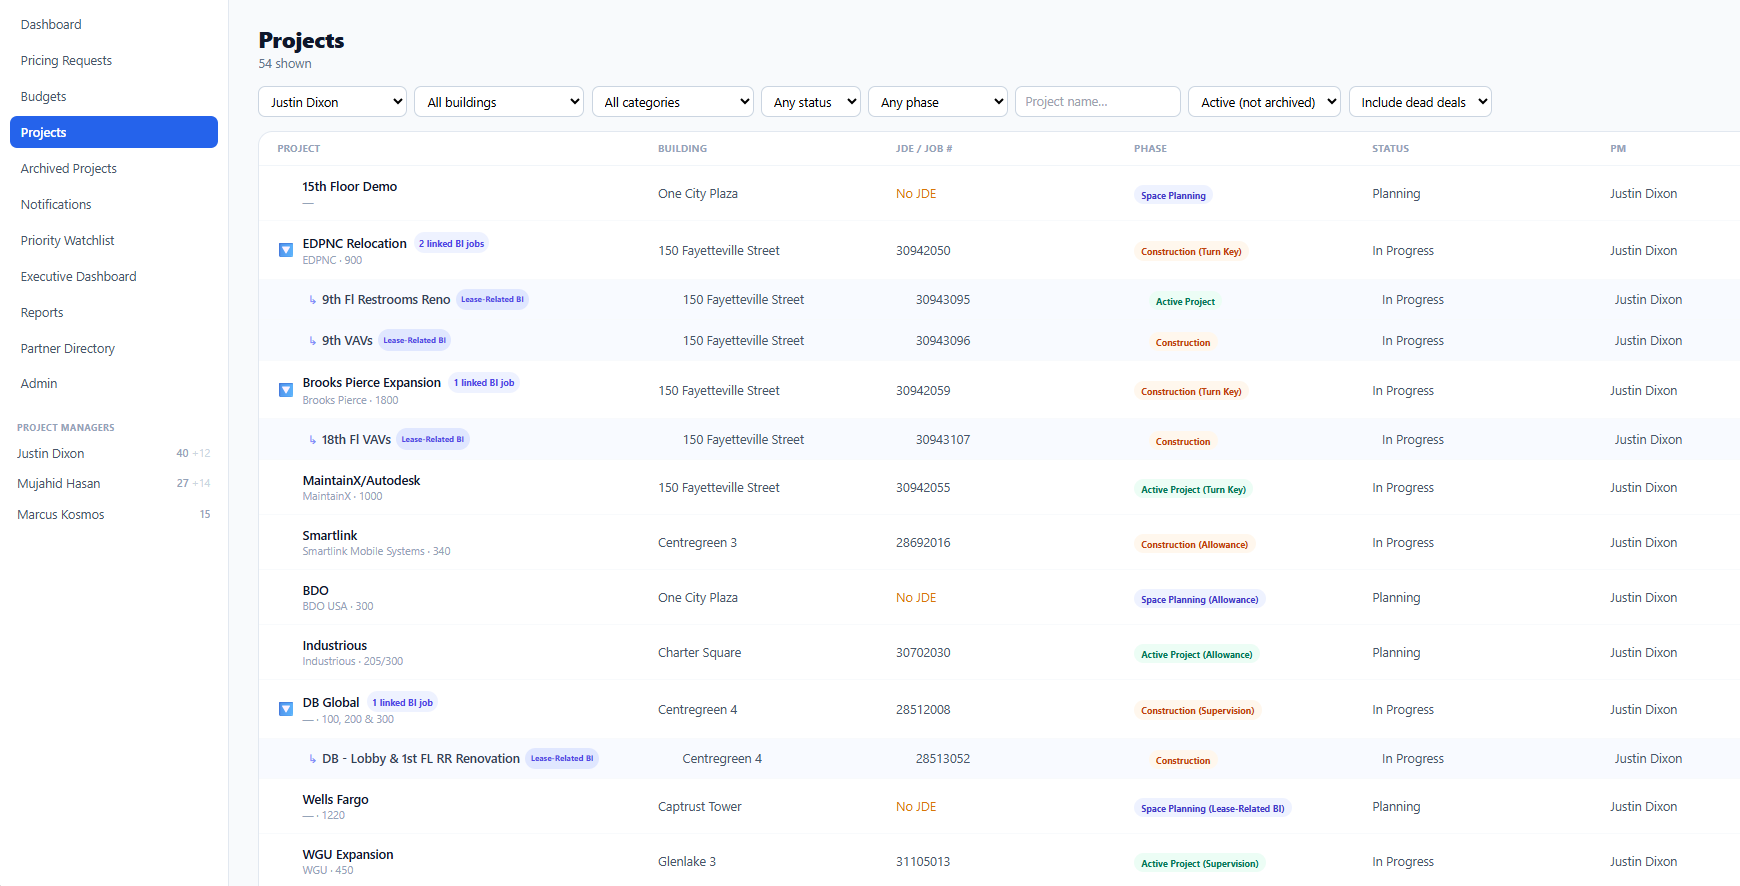Image resolution: width=1740 pixels, height=886 pixels.
Task: Open the Any status dropdown
Action: tap(811, 102)
